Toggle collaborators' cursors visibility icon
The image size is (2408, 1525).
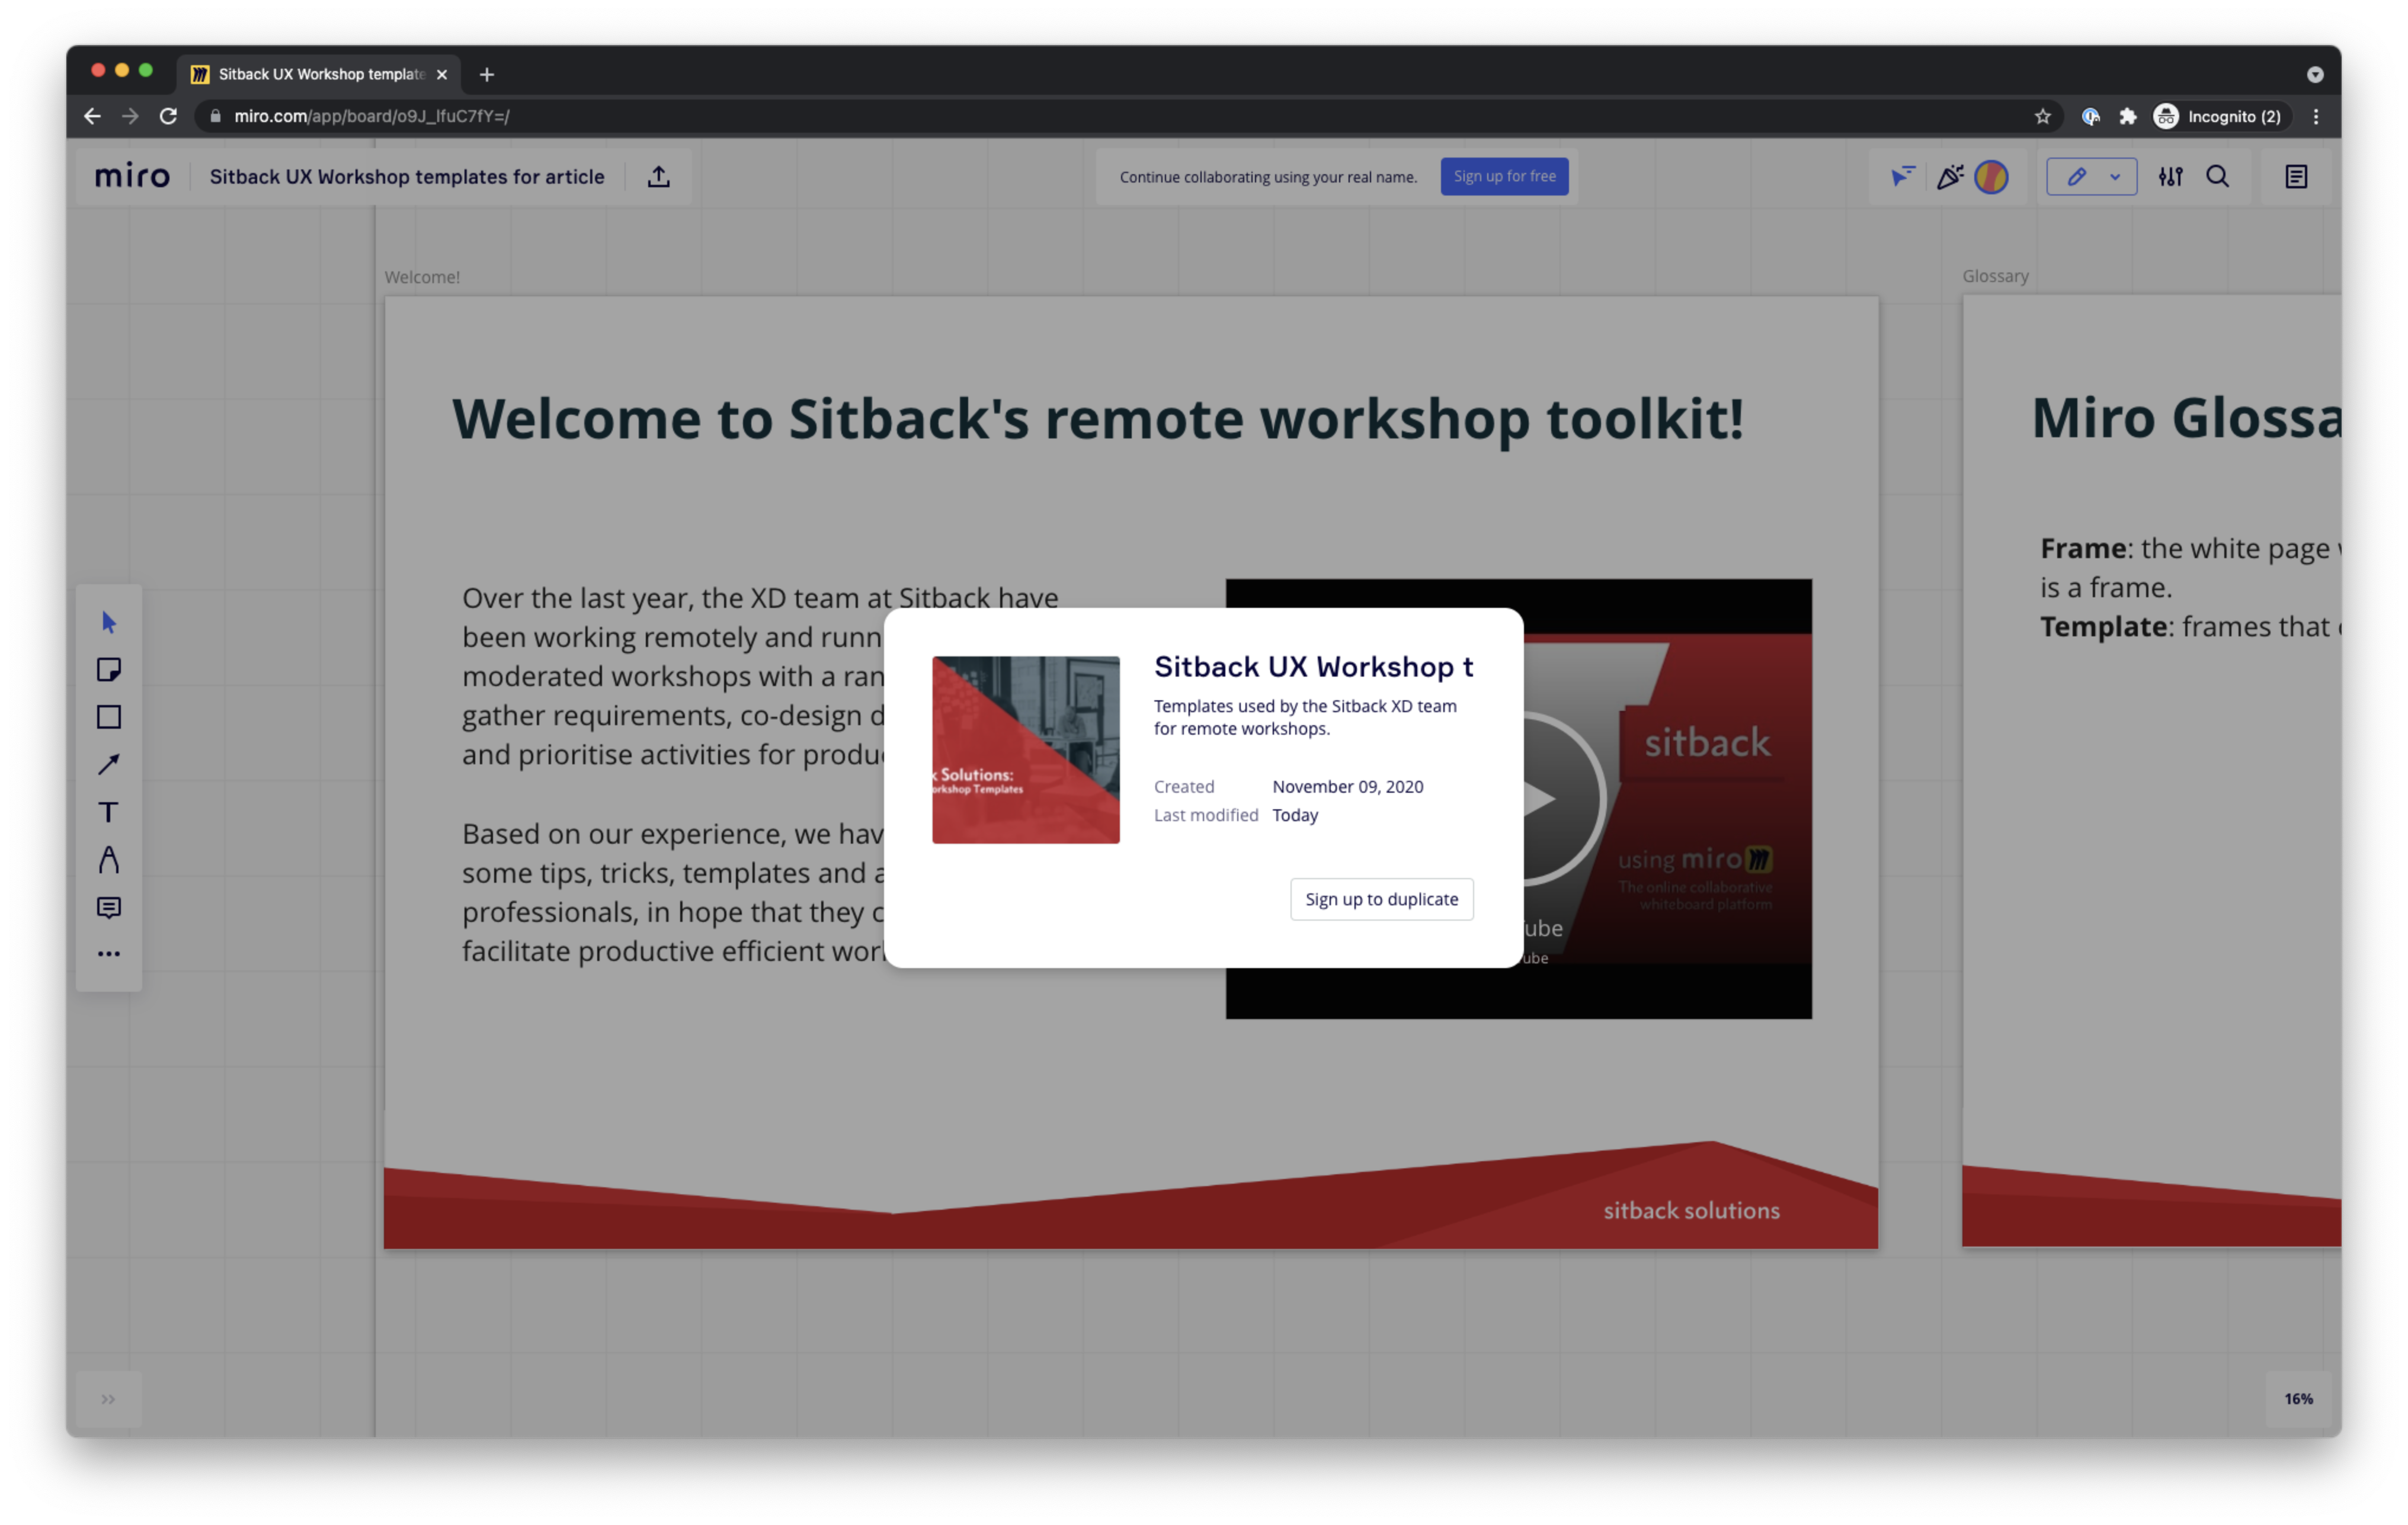pos(1902,177)
